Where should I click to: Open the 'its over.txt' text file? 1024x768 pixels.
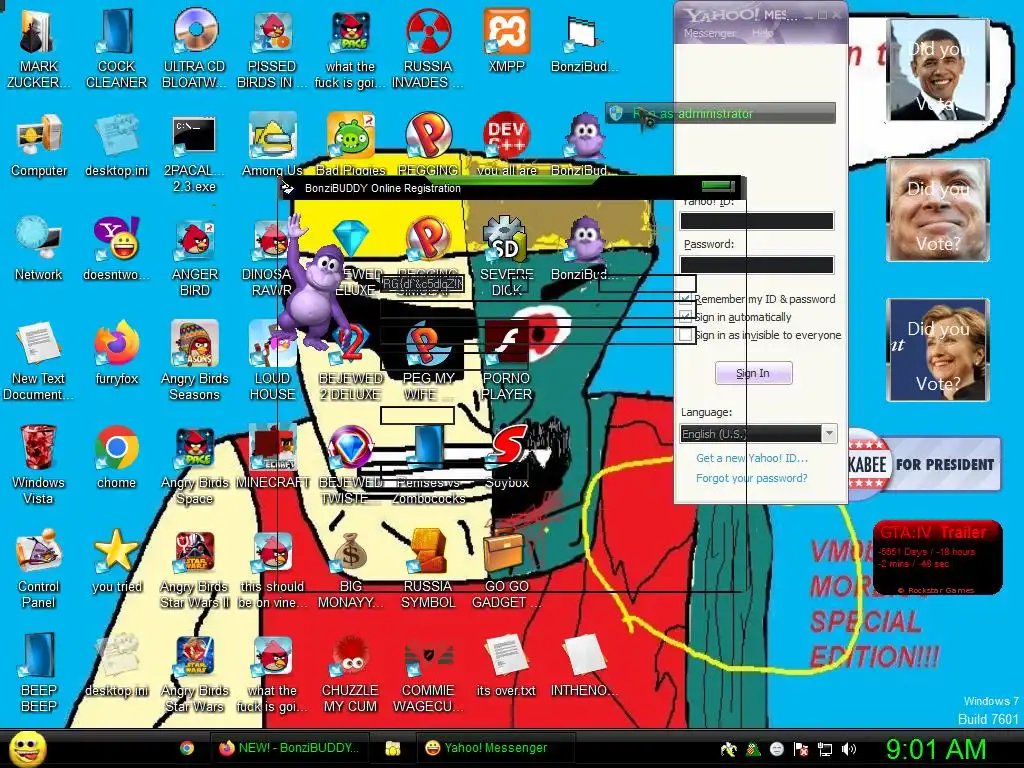click(506, 665)
